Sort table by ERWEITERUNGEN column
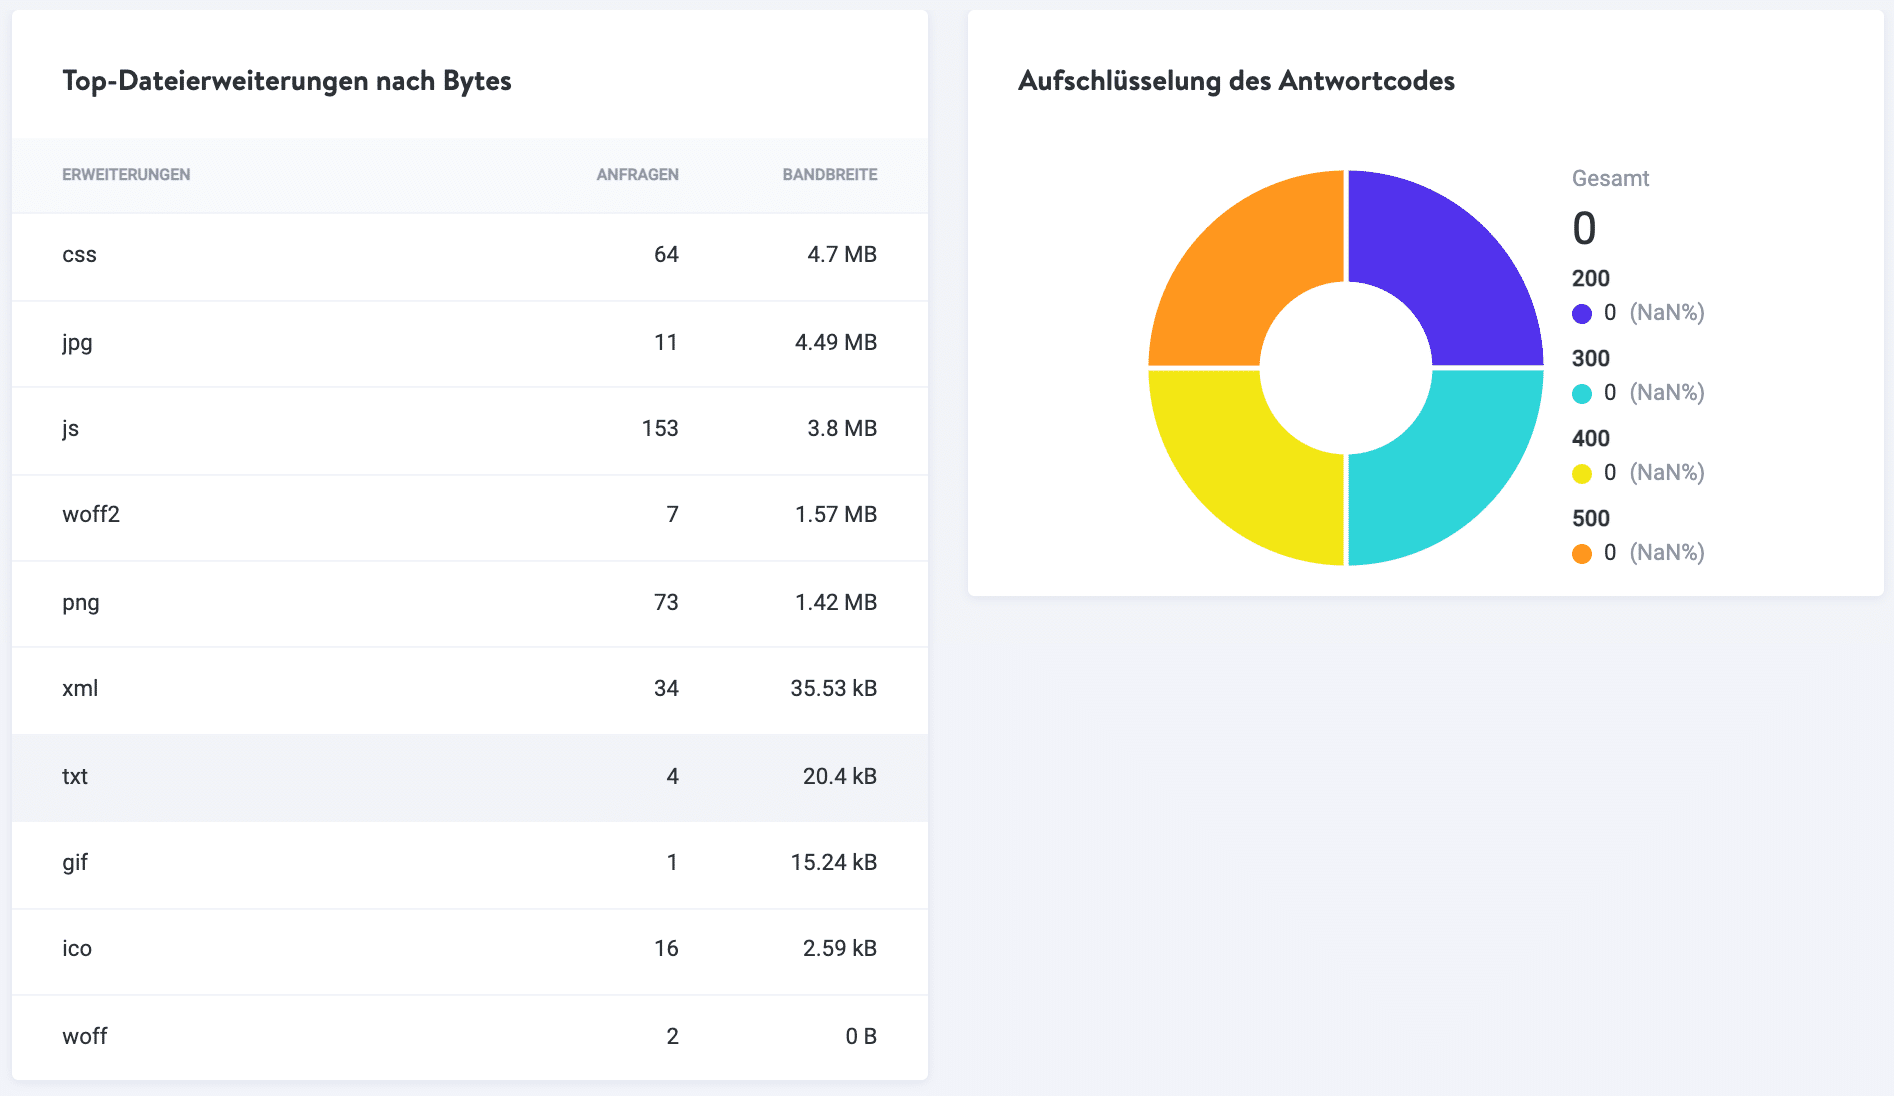The image size is (1894, 1096). 126,174
